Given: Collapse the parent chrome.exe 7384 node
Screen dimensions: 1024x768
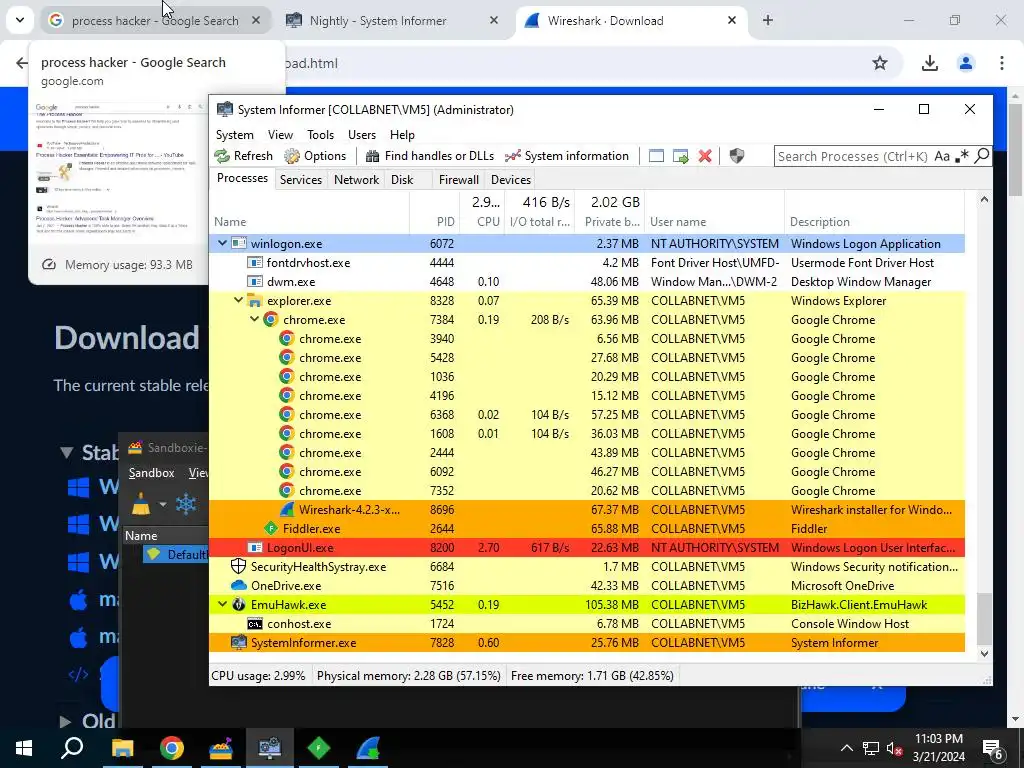Looking at the screenshot, I should [x=255, y=319].
